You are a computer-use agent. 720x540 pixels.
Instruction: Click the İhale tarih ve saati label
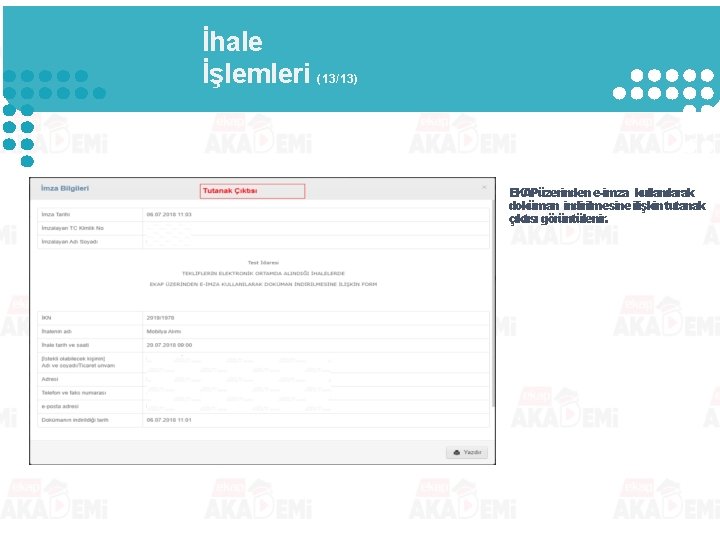[x=65, y=345]
